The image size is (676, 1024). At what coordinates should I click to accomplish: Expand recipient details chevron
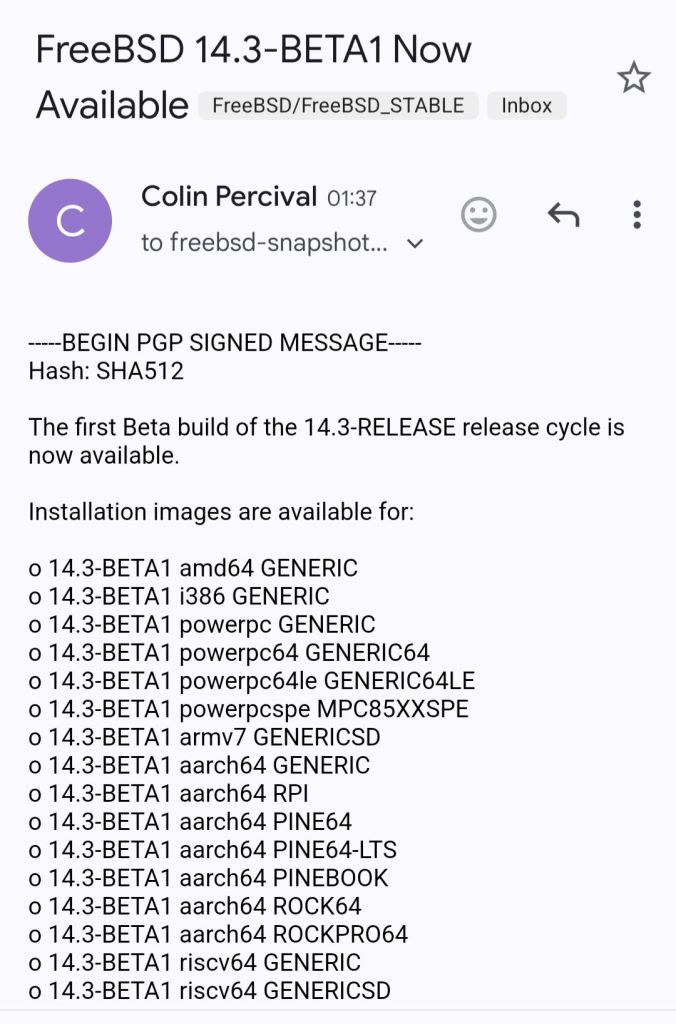point(415,244)
